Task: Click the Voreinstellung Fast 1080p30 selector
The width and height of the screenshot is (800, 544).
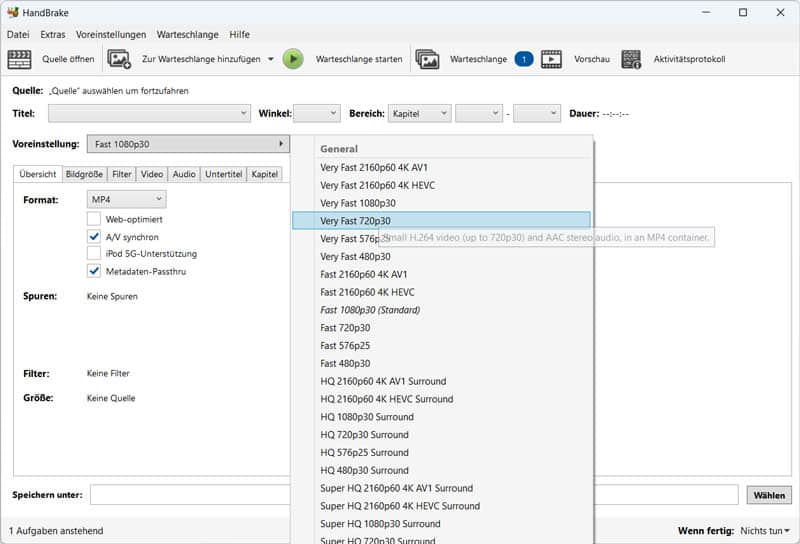Action: (188, 144)
